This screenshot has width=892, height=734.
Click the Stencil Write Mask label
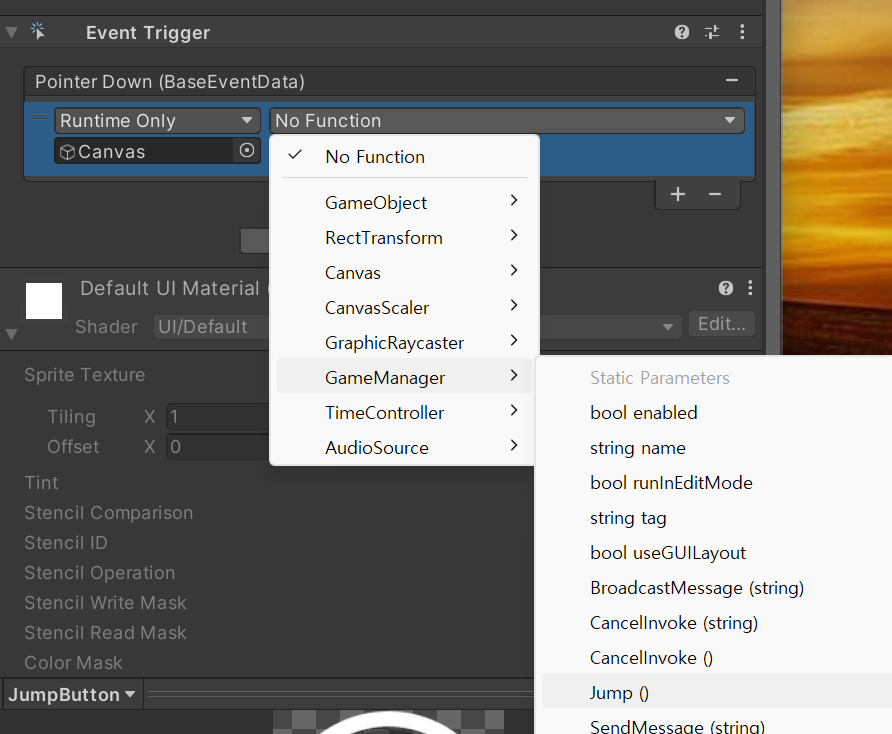[x=105, y=603]
